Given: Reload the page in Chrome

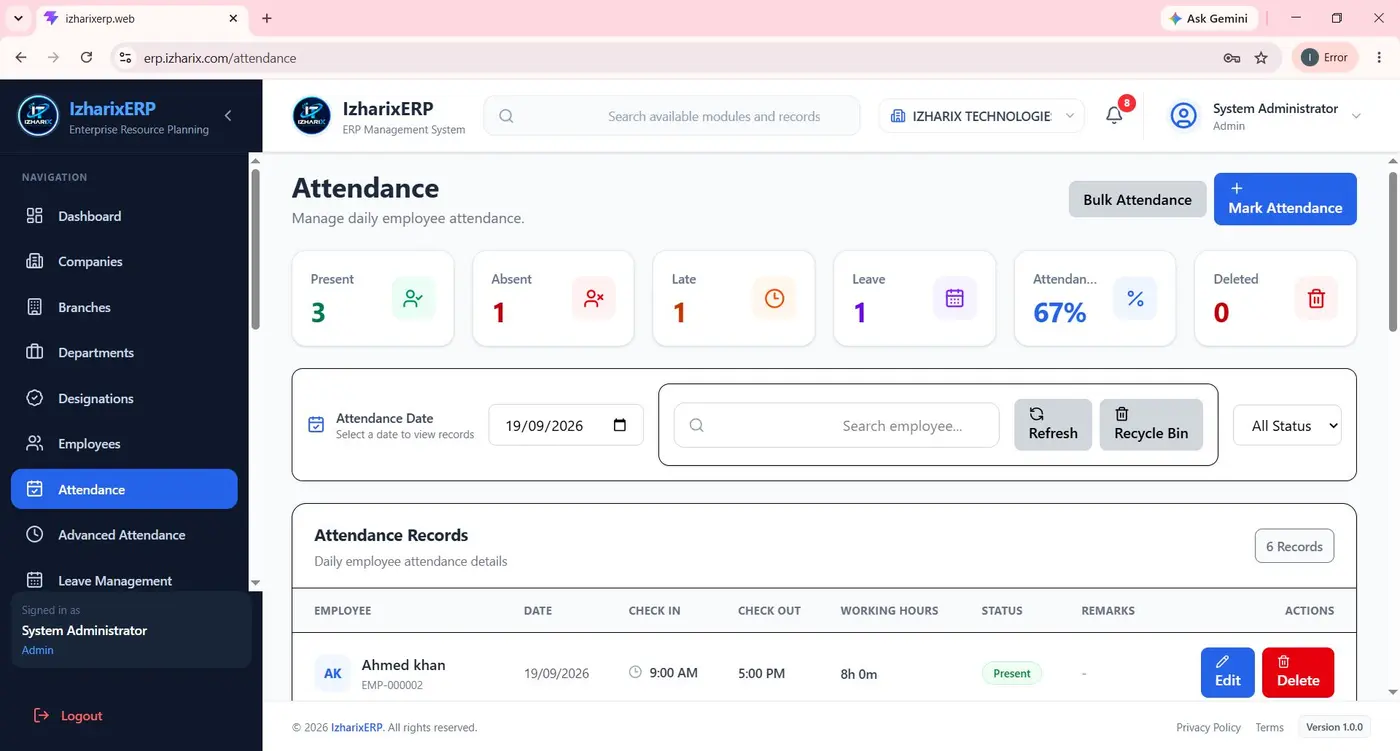Looking at the screenshot, I should tap(86, 58).
